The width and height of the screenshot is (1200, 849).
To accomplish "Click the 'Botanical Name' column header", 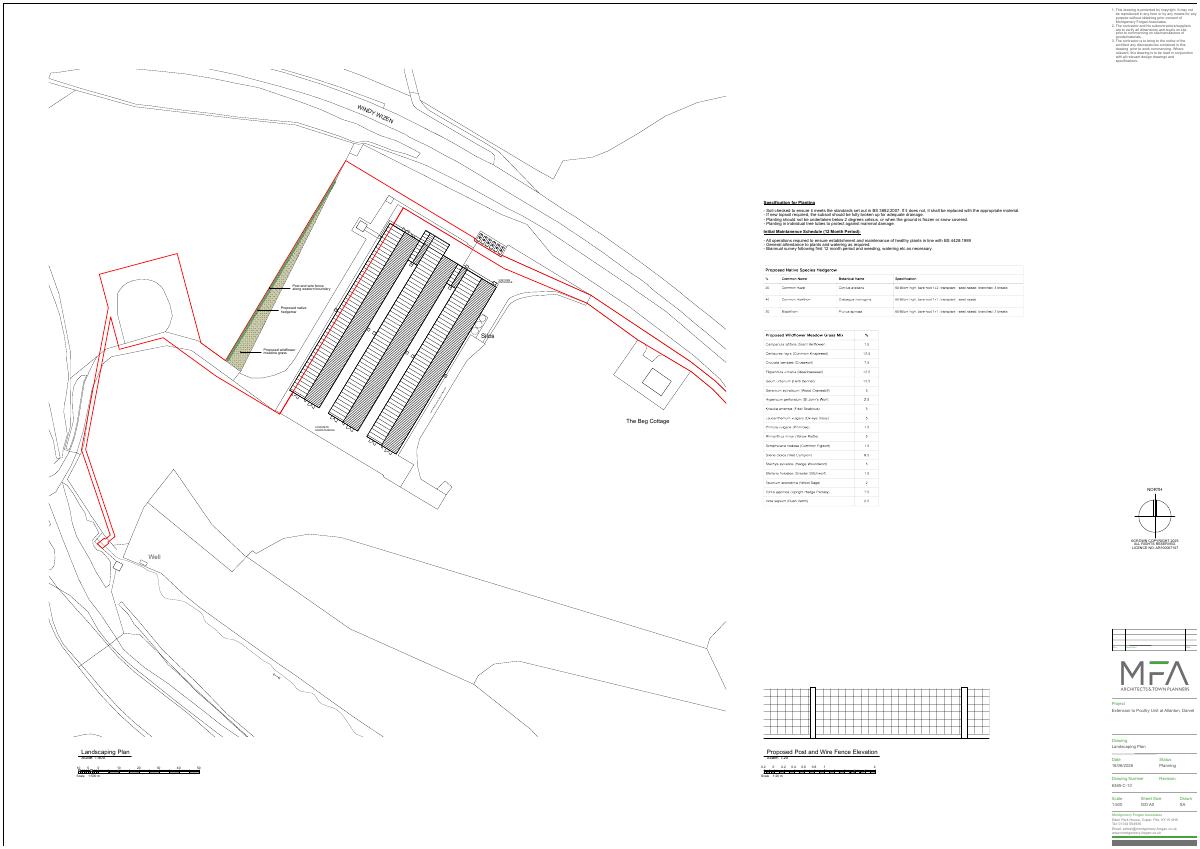I will [852, 279].
